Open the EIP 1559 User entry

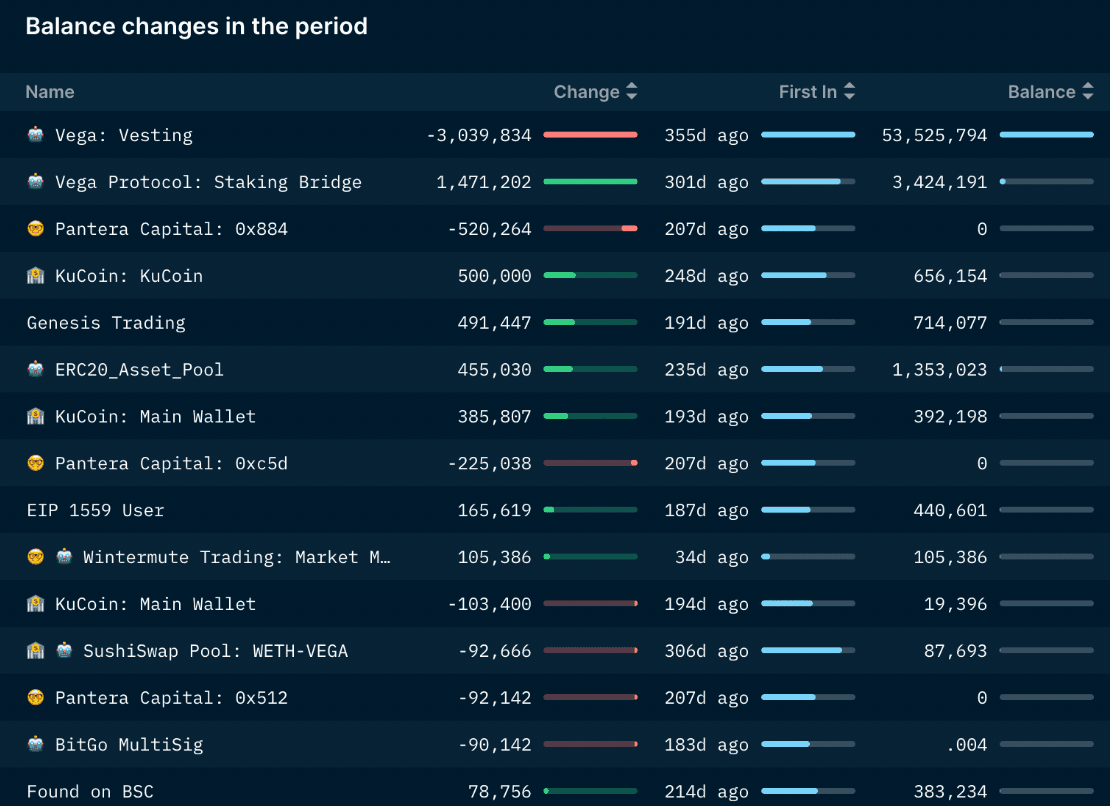pos(96,510)
